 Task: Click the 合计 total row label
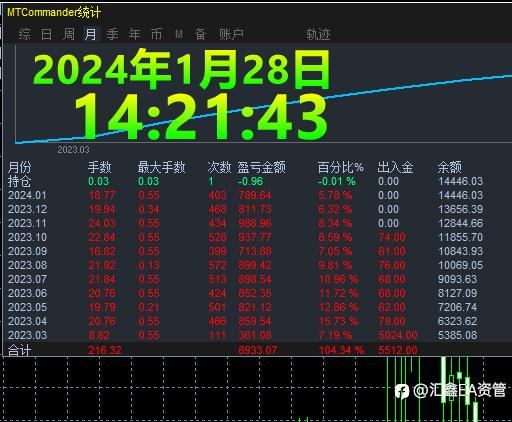coord(19,350)
